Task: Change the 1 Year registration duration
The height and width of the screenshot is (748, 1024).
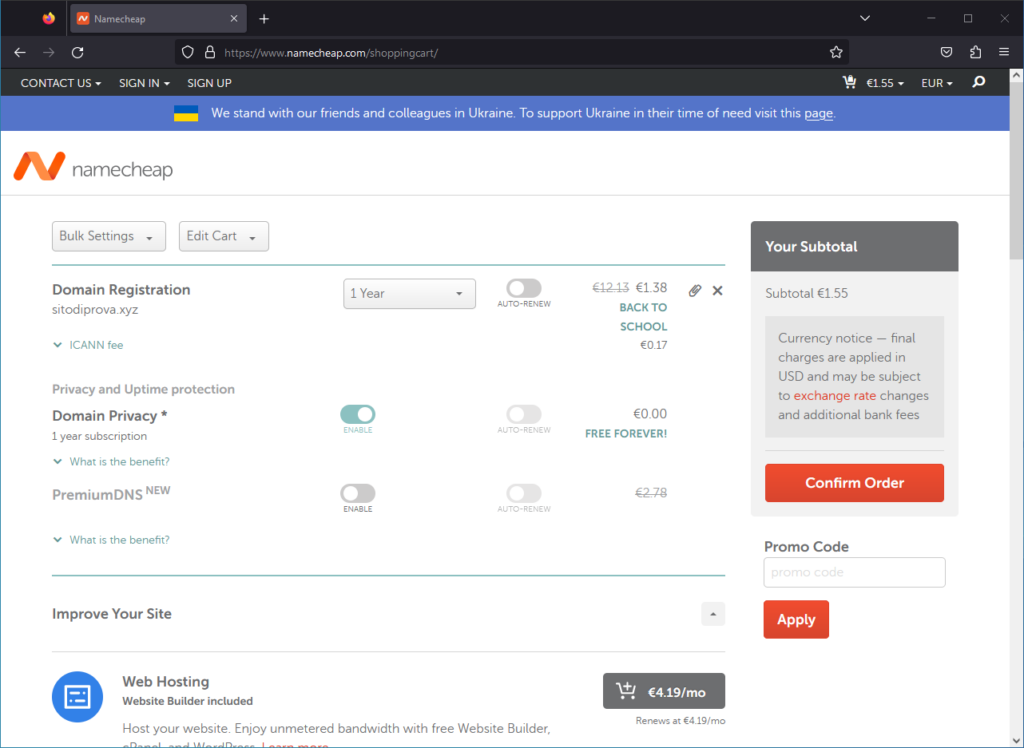Action: point(409,294)
